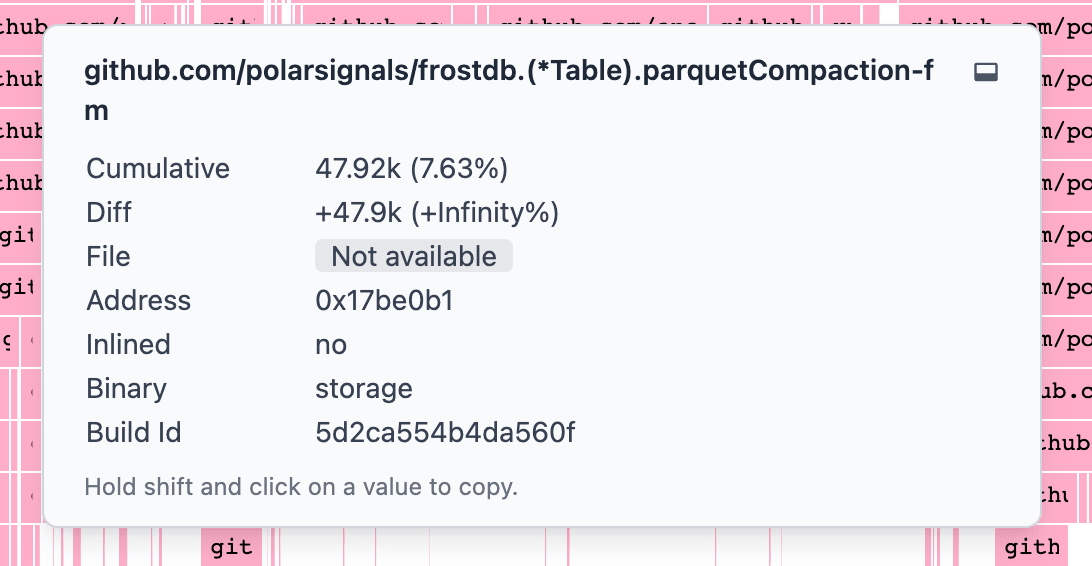1092x566 pixels.
Task: Select the Address value 0x17be0b1
Action: [384, 301]
